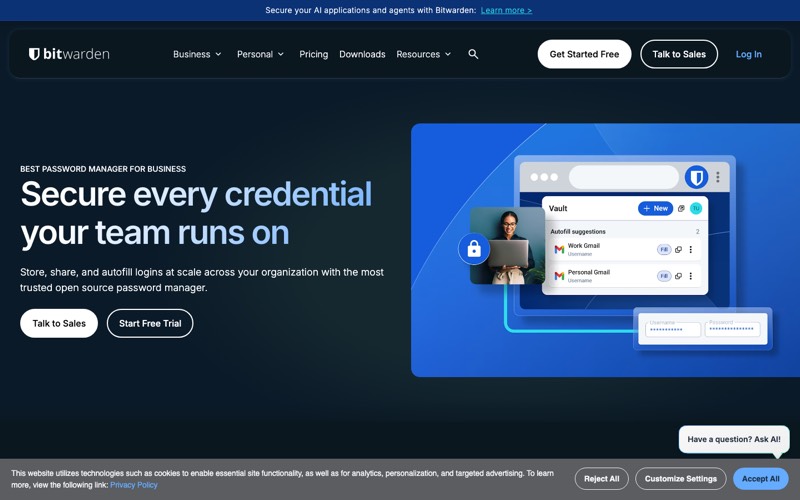The height and width of the screenshot is (500, 800).
Task: Open the Pricing page
Action: [313, 54]
